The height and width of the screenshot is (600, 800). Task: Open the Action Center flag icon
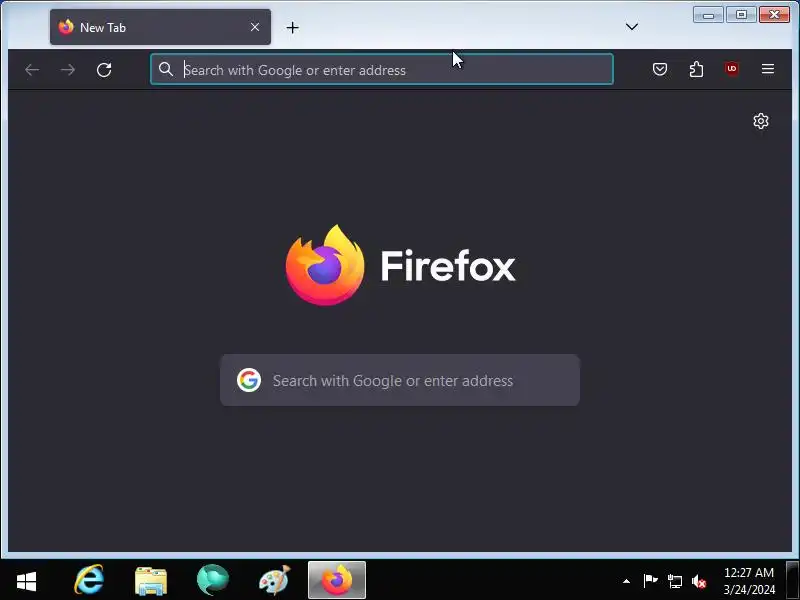(650, 581)
